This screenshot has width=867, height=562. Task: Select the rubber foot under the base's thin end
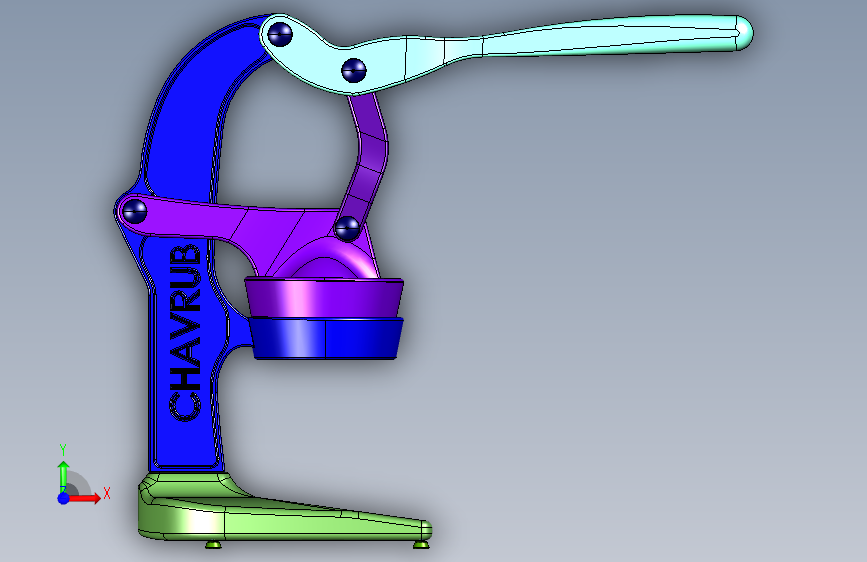tap(421, 545)
